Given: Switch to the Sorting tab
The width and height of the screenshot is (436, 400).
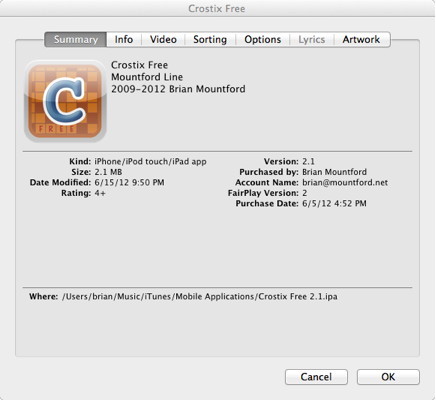Looking at the screenshot, I should [210, 39].
